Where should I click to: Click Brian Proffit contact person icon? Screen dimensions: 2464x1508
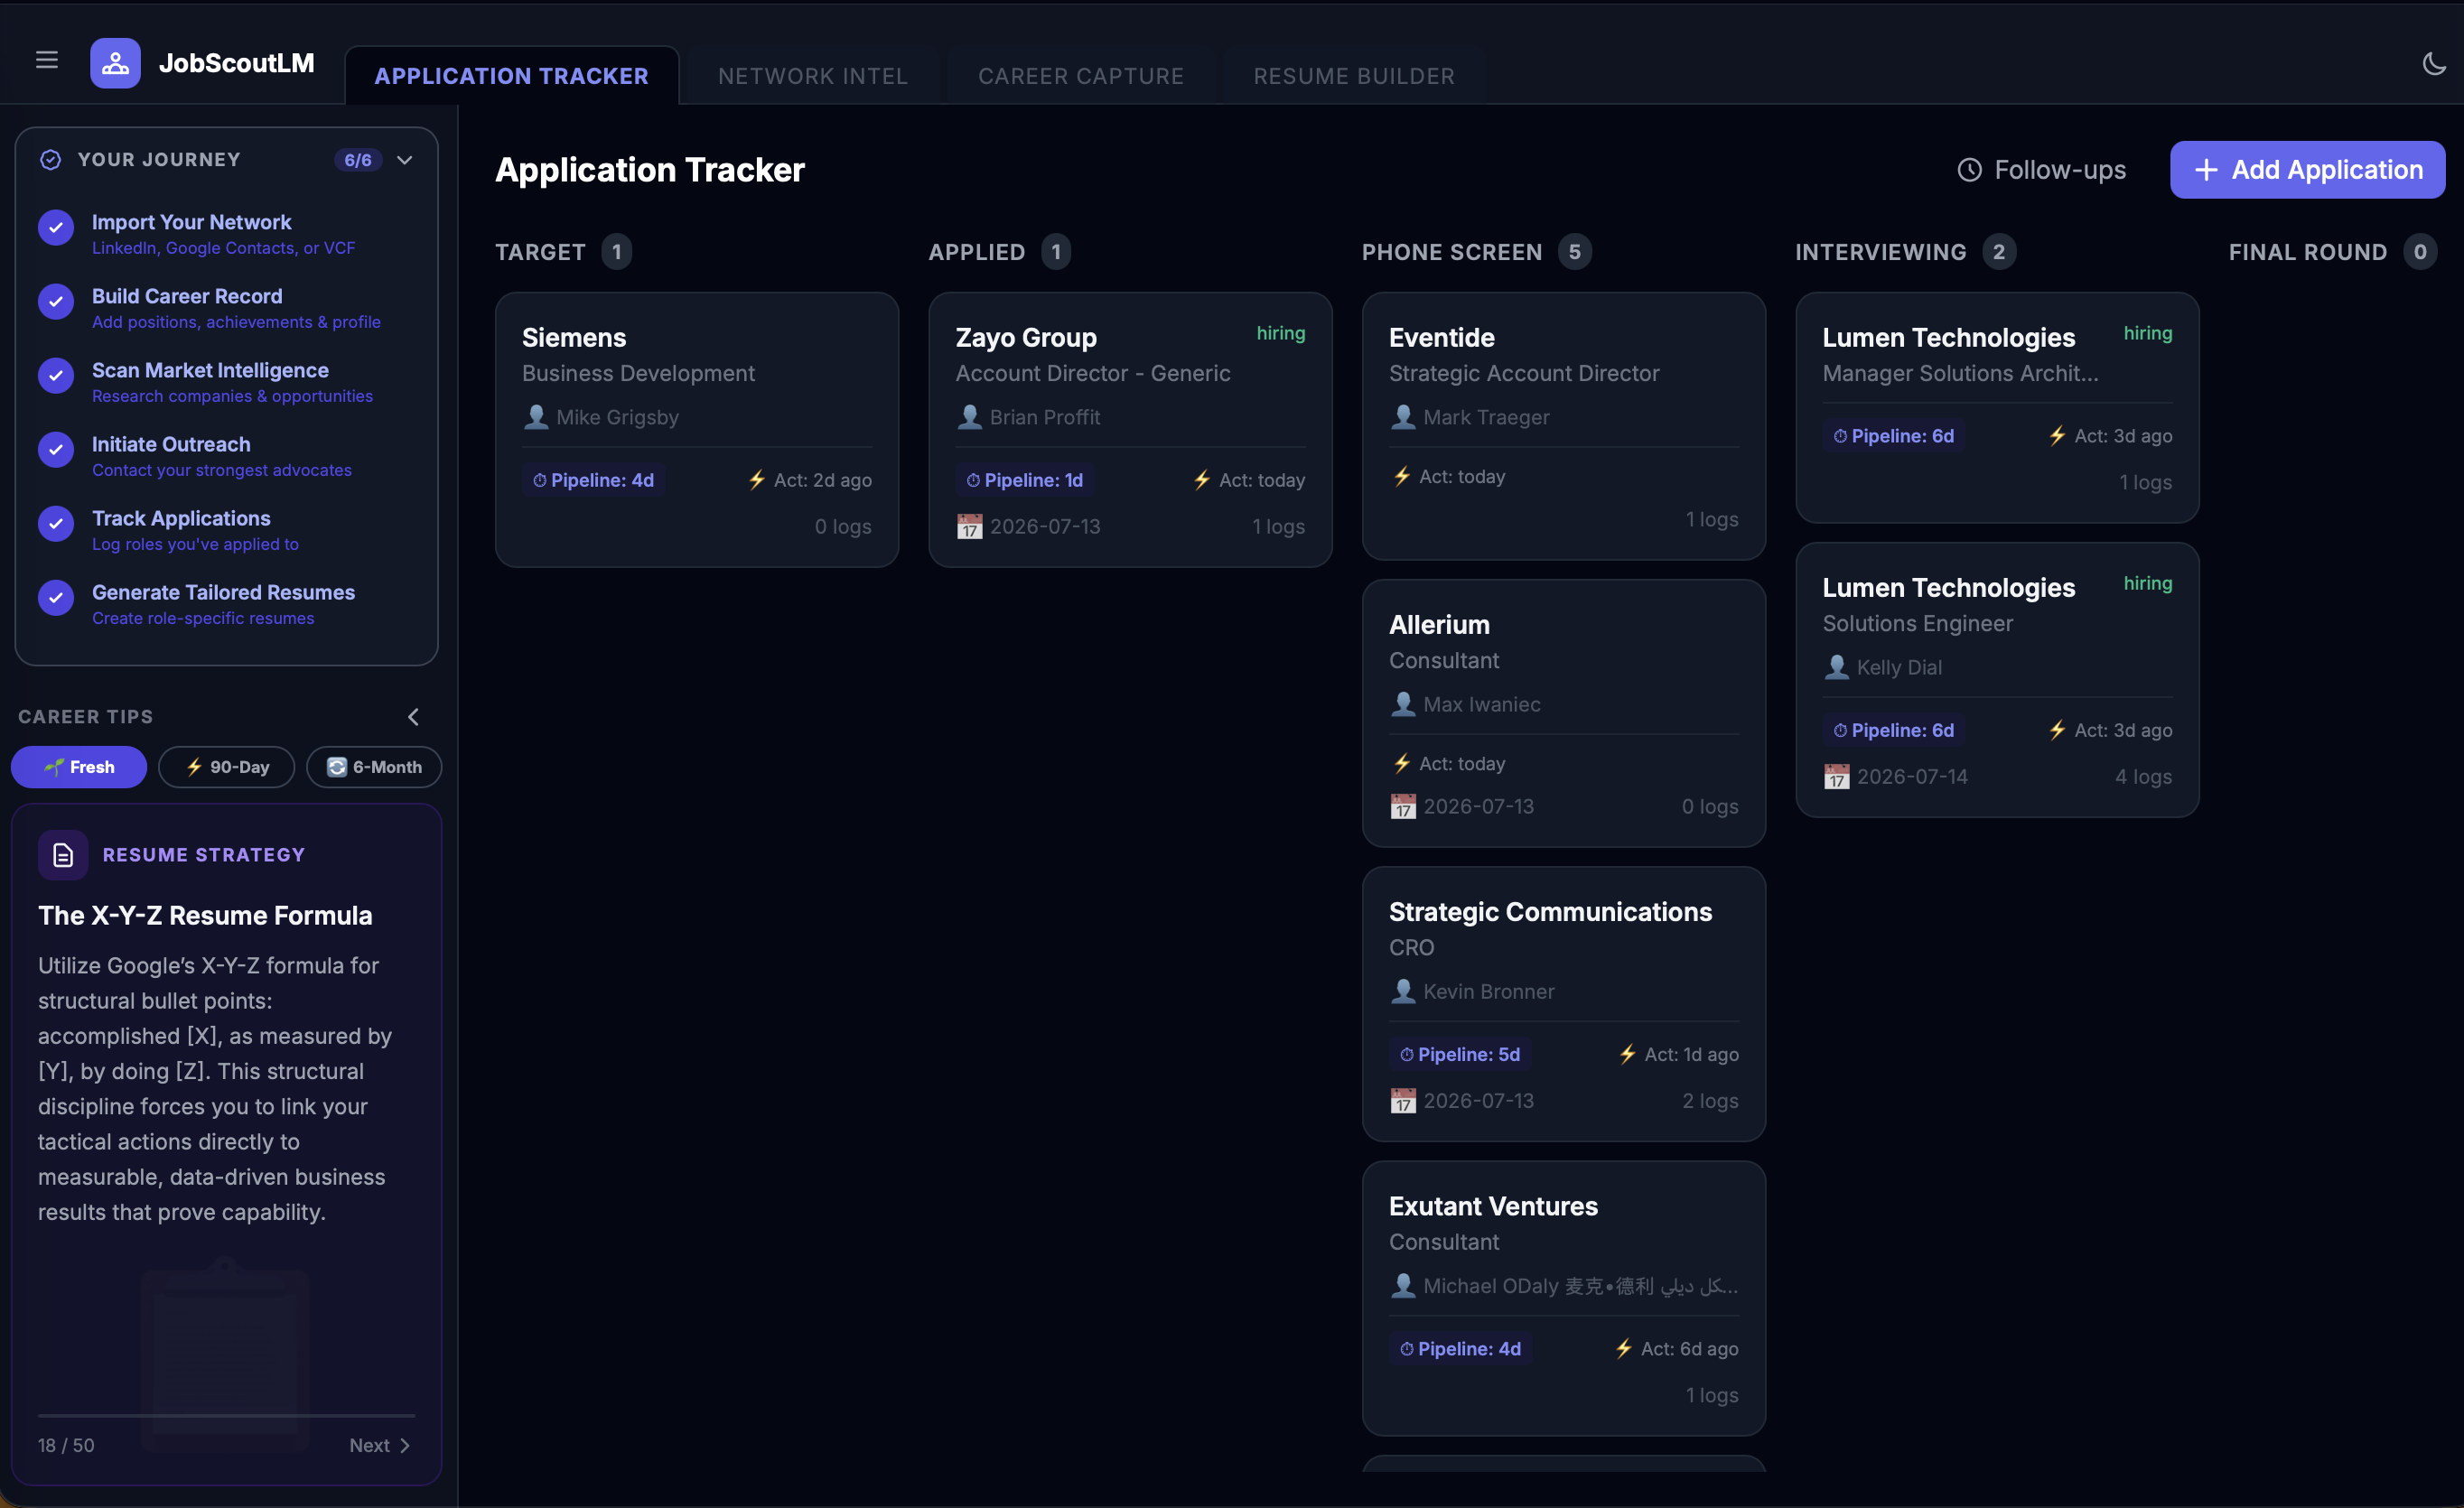[x=969, y=417]
